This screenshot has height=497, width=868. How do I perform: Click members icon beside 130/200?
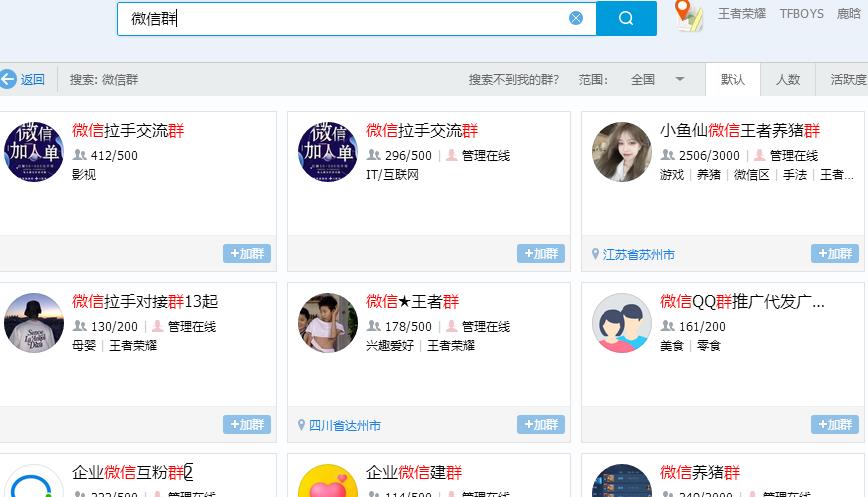coord(80,326)
